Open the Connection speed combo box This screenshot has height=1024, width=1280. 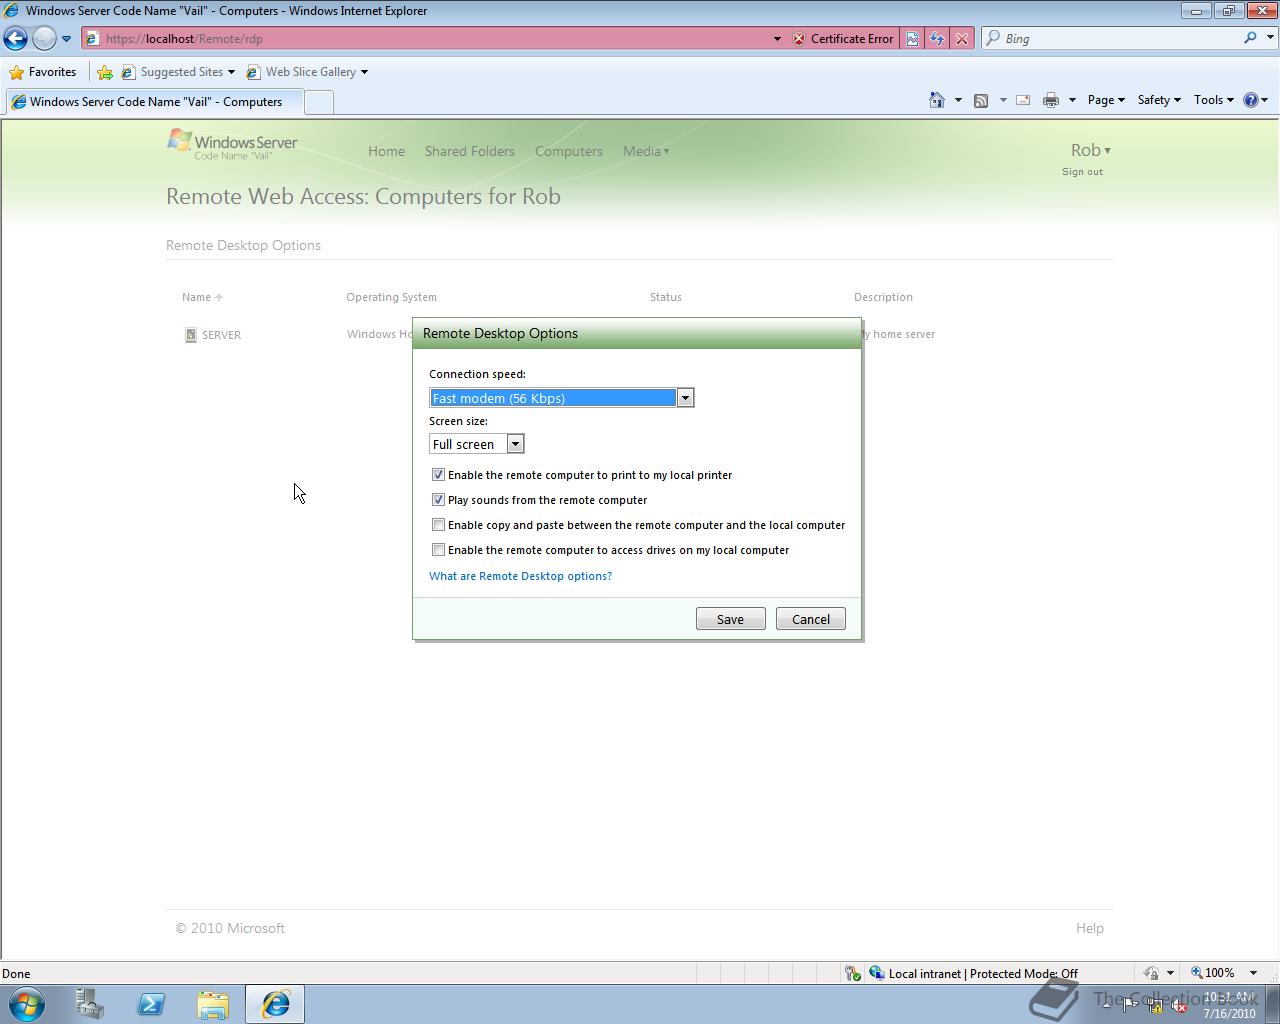[561, 398]
